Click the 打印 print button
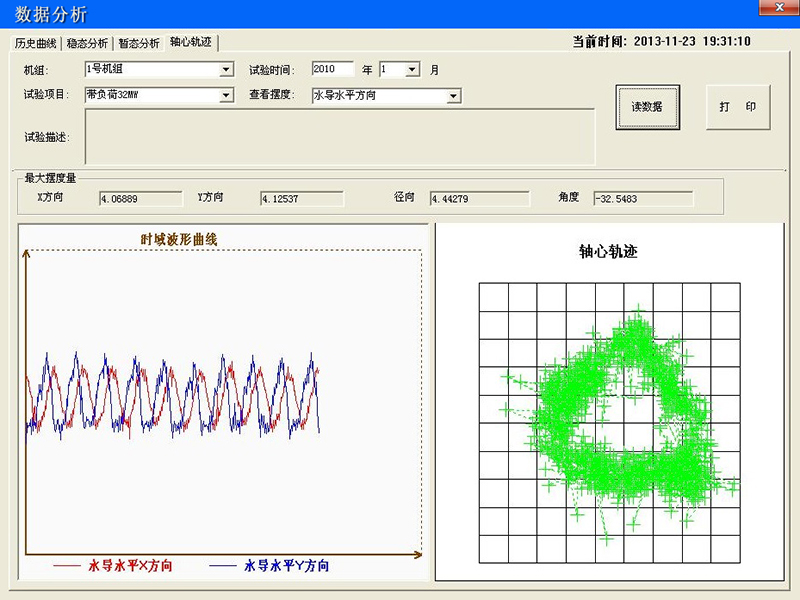The height and width of the screenshot is (600, 800). pyautogui.click(x=738, y=107)
